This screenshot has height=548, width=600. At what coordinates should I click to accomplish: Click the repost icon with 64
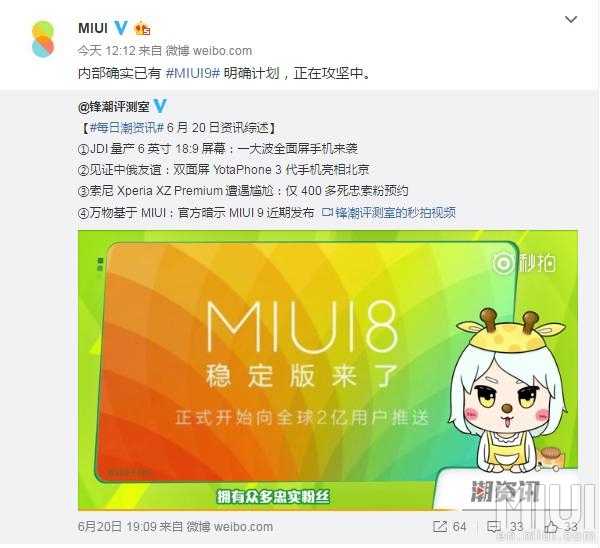point(449,527)
